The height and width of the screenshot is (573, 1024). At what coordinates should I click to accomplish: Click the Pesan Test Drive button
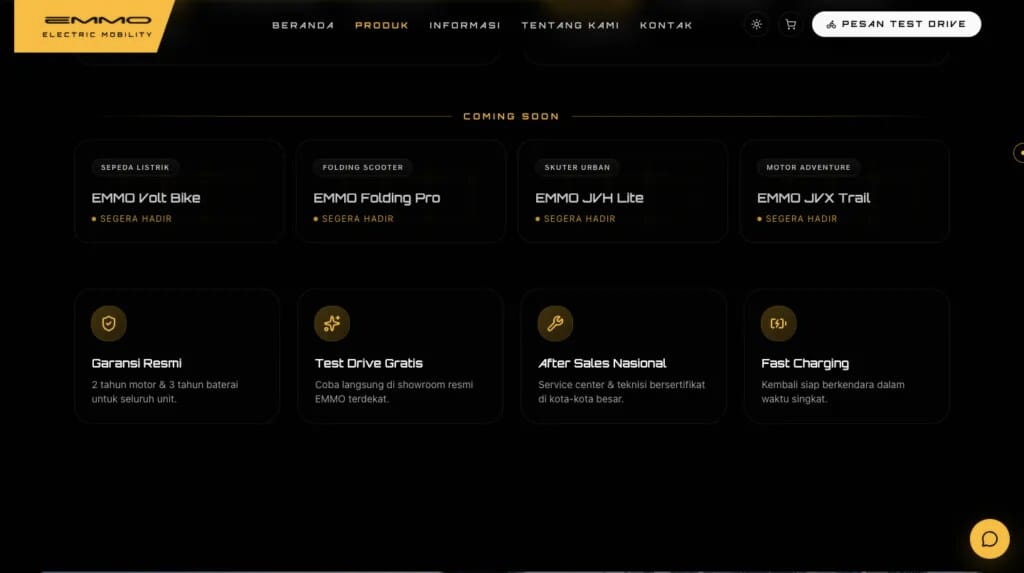click(896, 24)
